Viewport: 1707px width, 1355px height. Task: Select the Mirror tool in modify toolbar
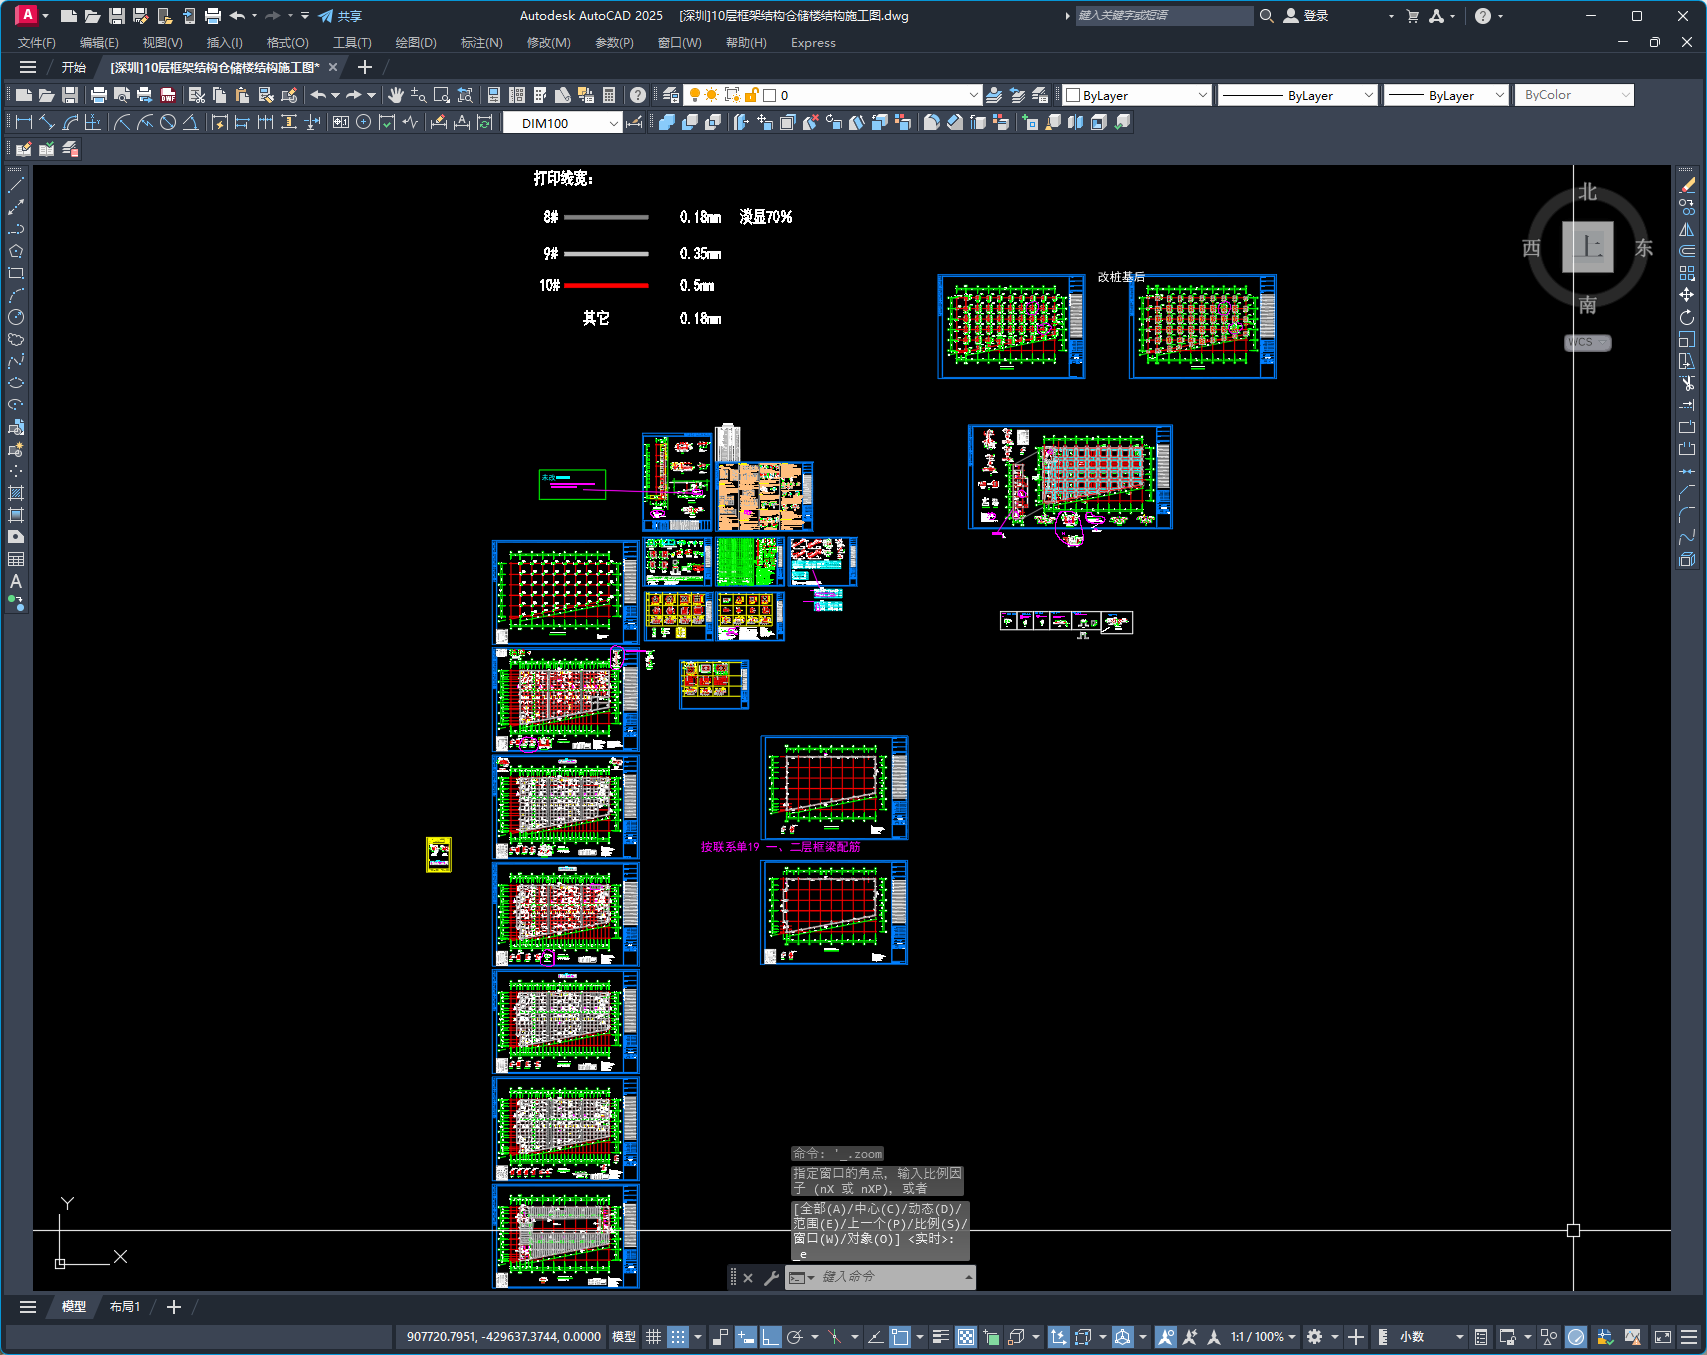(1687, 229)
